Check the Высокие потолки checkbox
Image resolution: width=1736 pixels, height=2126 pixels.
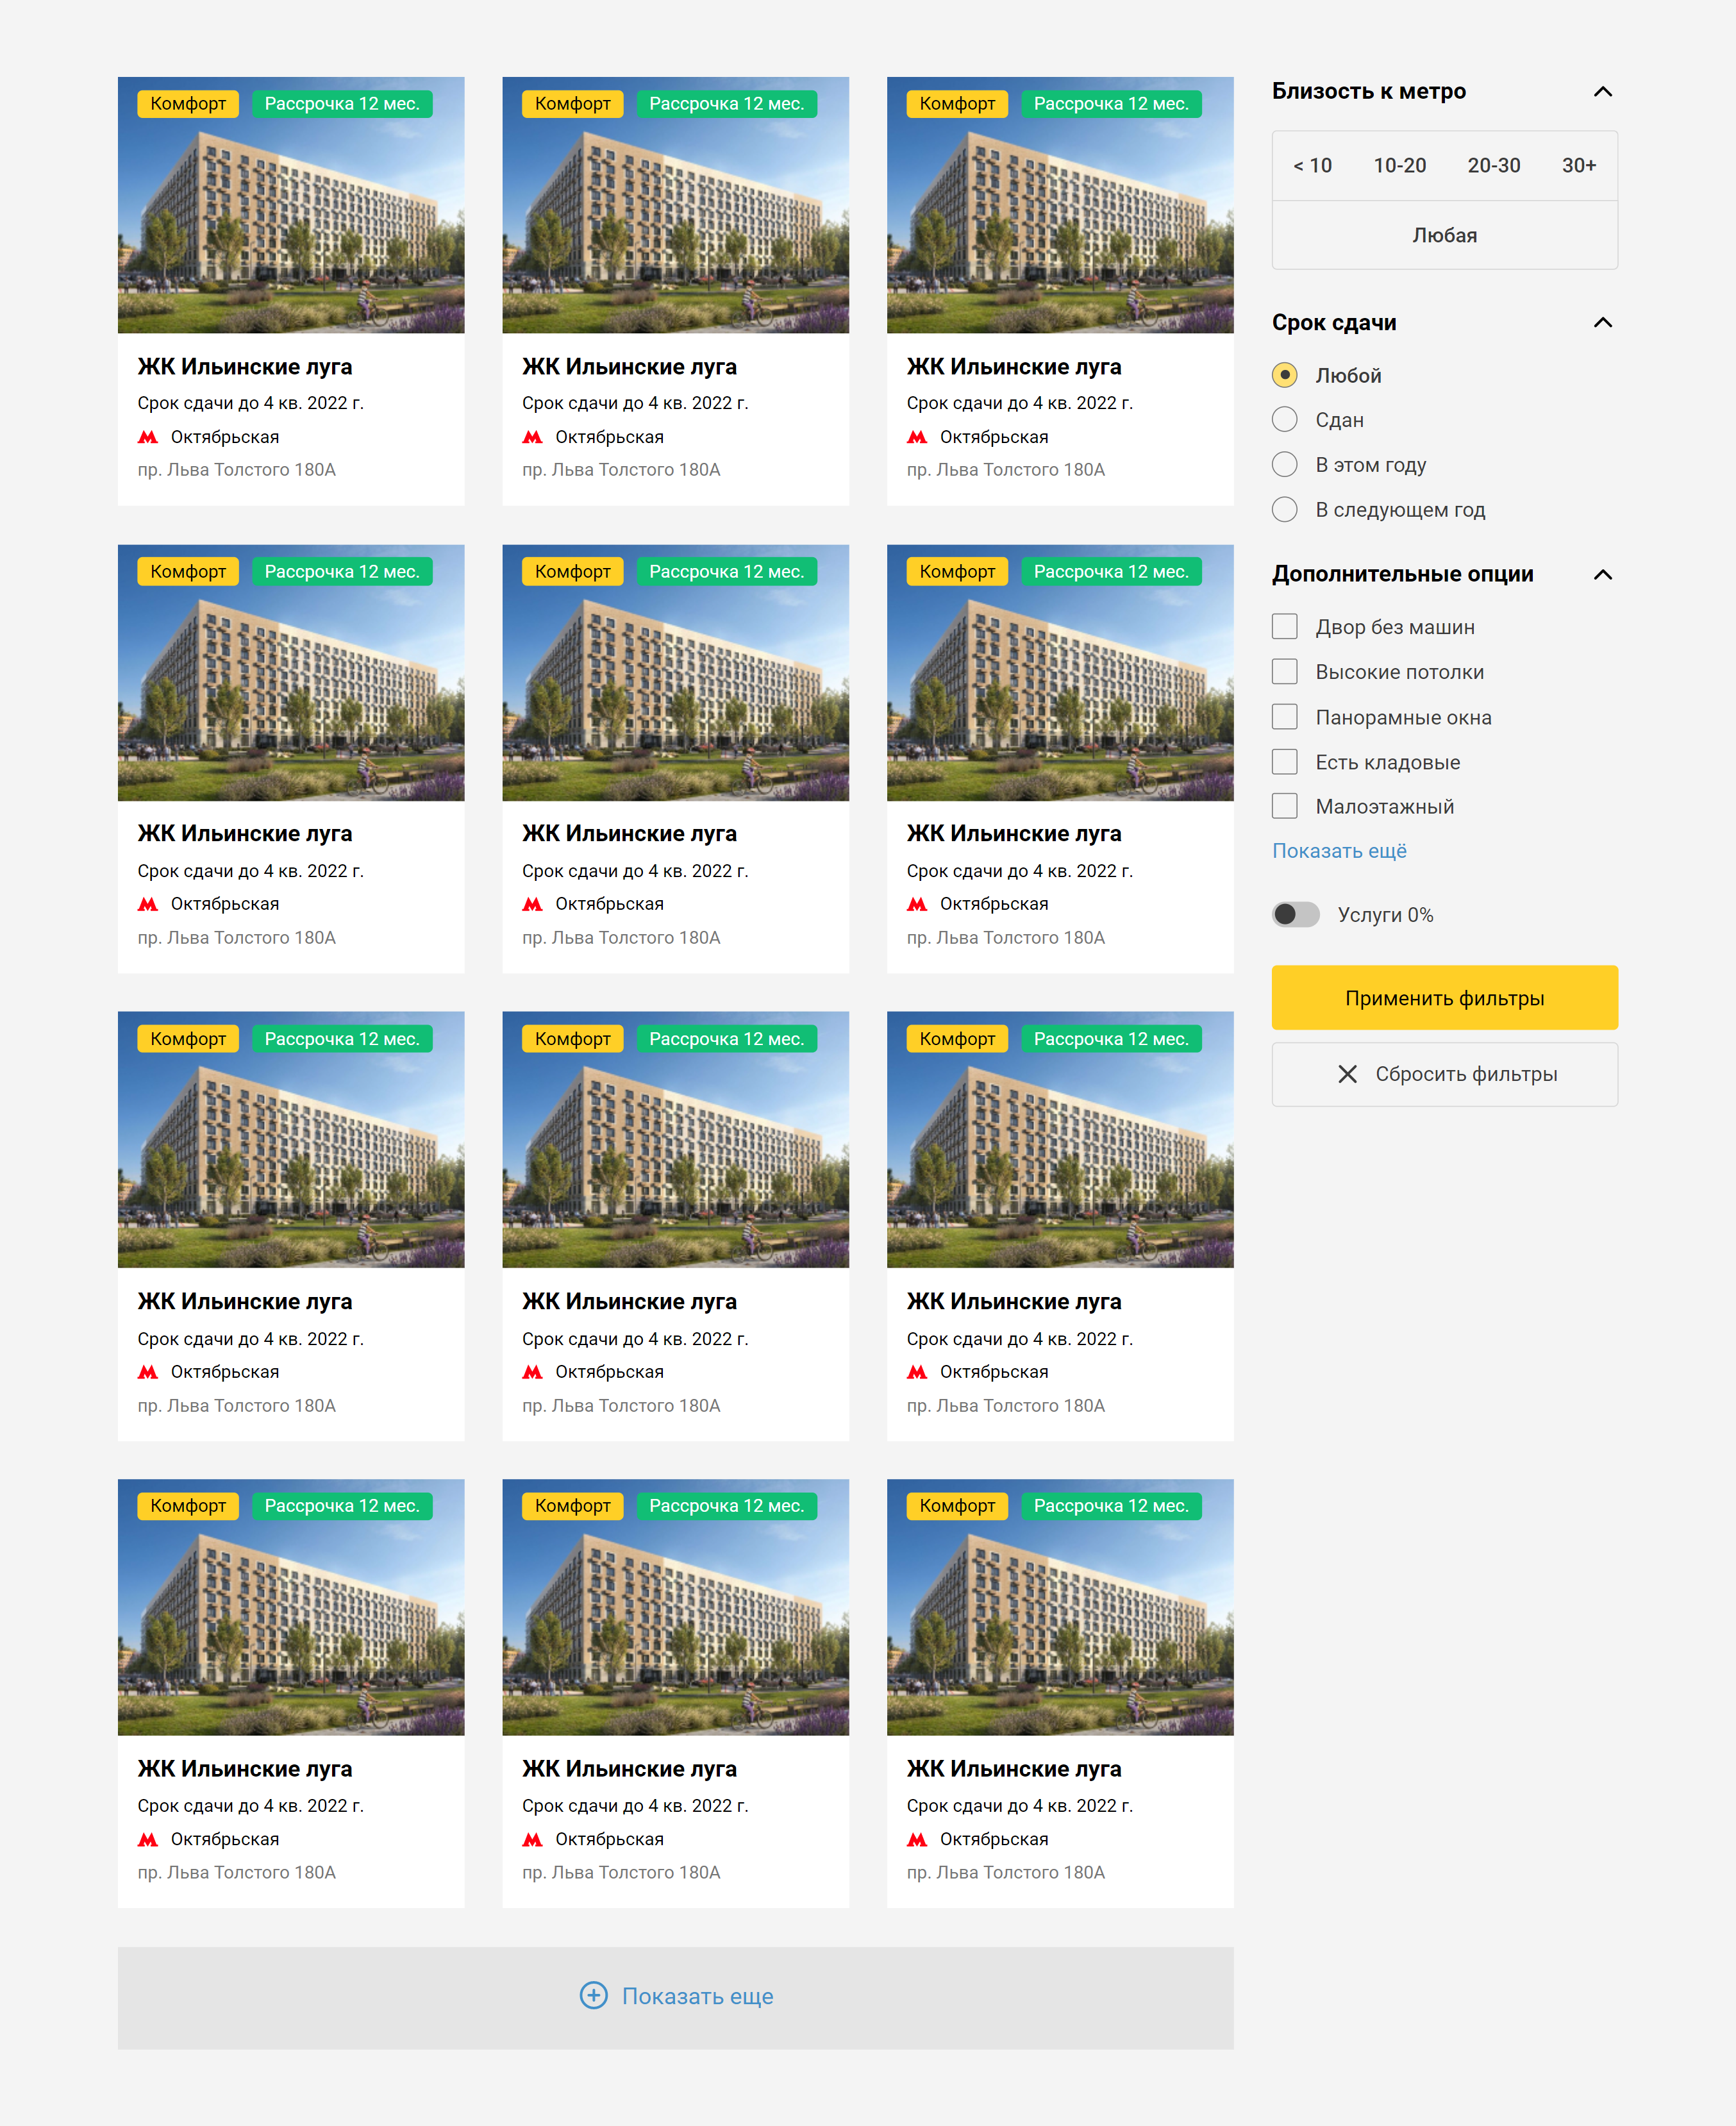1284,672
